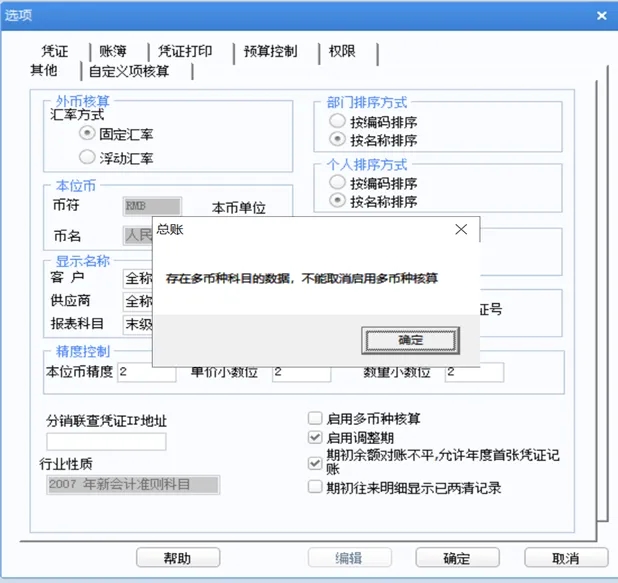Image resolution: width=618 pixels, height=583 pixels.
Task: Confirm the 总账 warning with 确定
Action: click(x=410, y=340)
